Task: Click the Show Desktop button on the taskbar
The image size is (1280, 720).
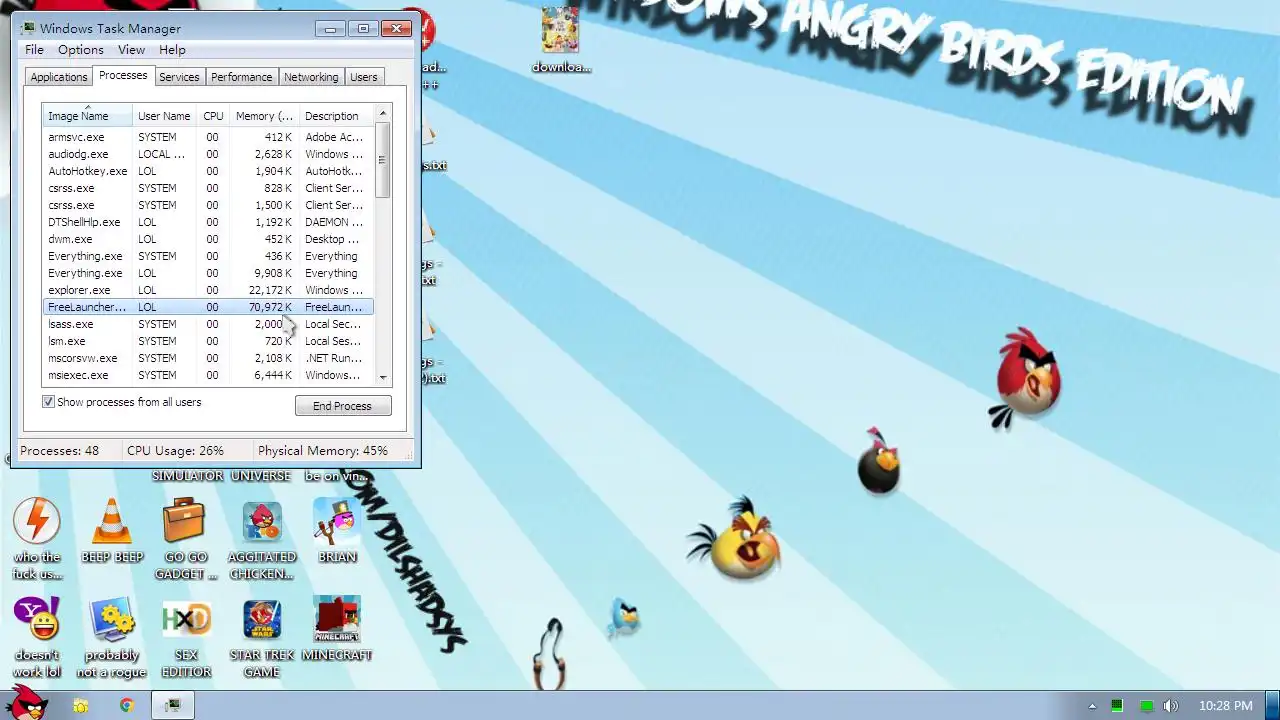Action: (x=1272, y=706)
